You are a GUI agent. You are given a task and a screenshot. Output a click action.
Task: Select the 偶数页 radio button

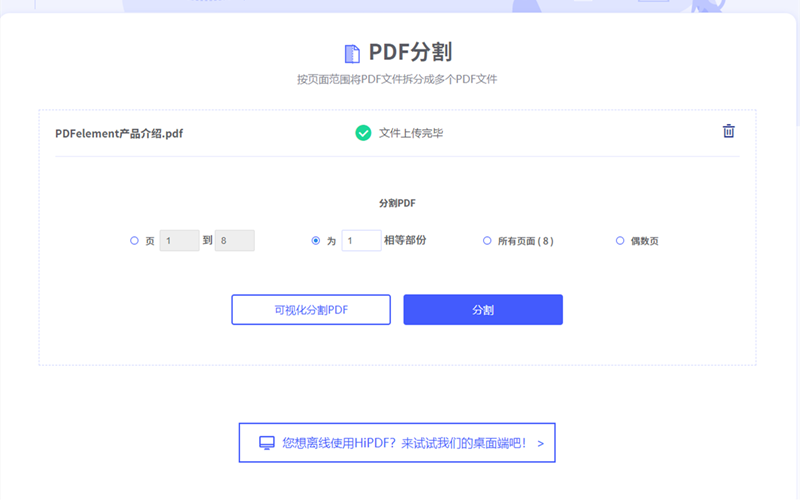[x=620, y=241]
